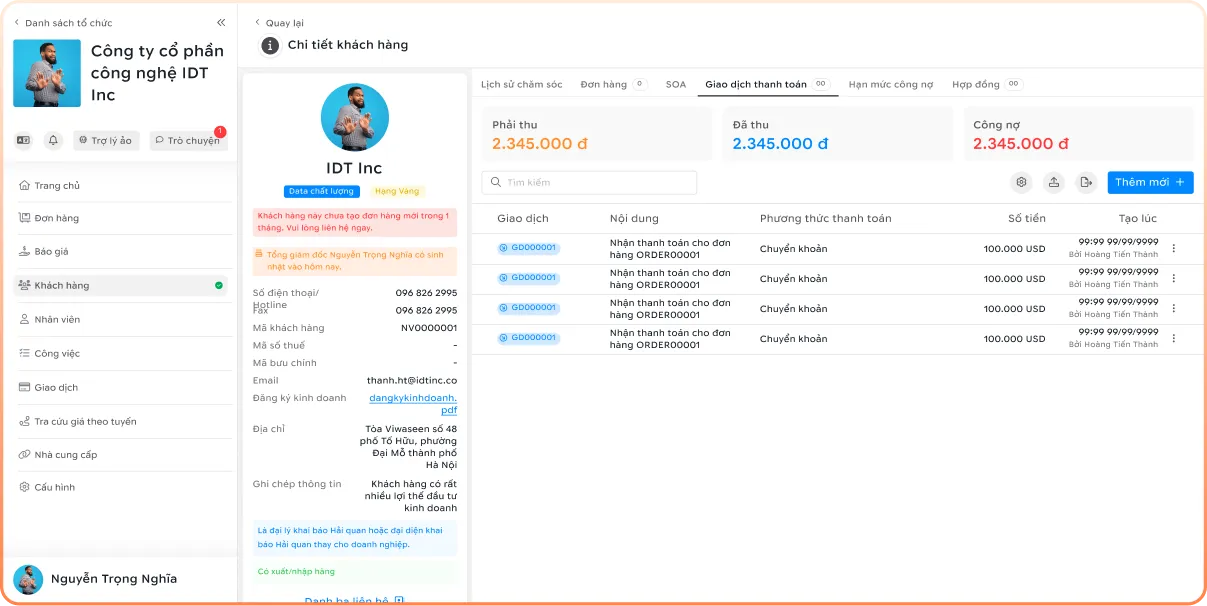Switch to the Đơn hàng tab
Image resolution: width=1207 pixels, height=606 pixels.
coord(614,85)
